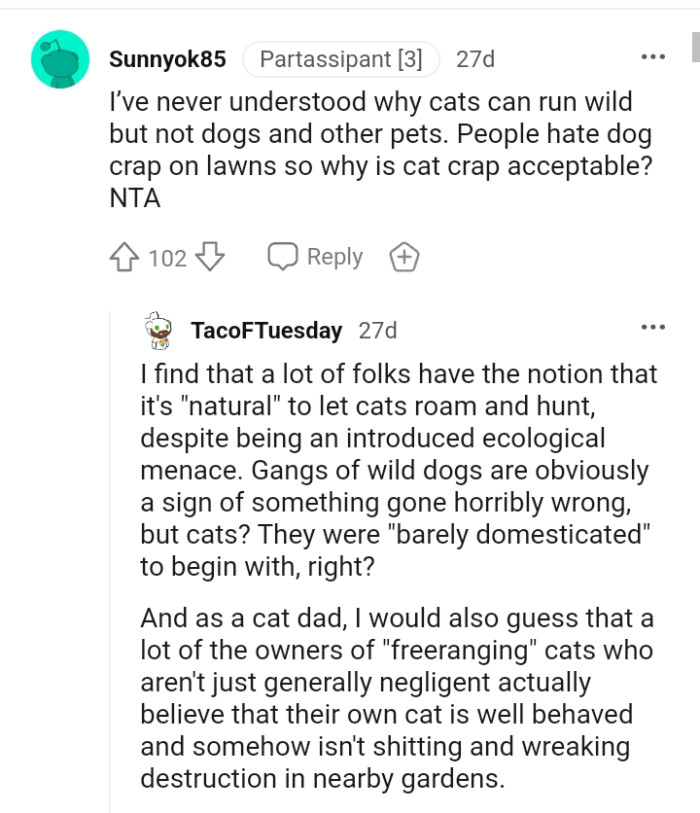The width and height of the screenshot is (700, 813).
Task: Open more options for TacoFTuesday's reply
Action: (653, 327)
